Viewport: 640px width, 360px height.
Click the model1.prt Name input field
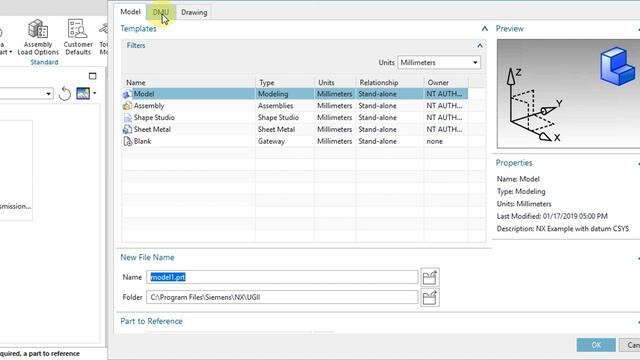282,277
